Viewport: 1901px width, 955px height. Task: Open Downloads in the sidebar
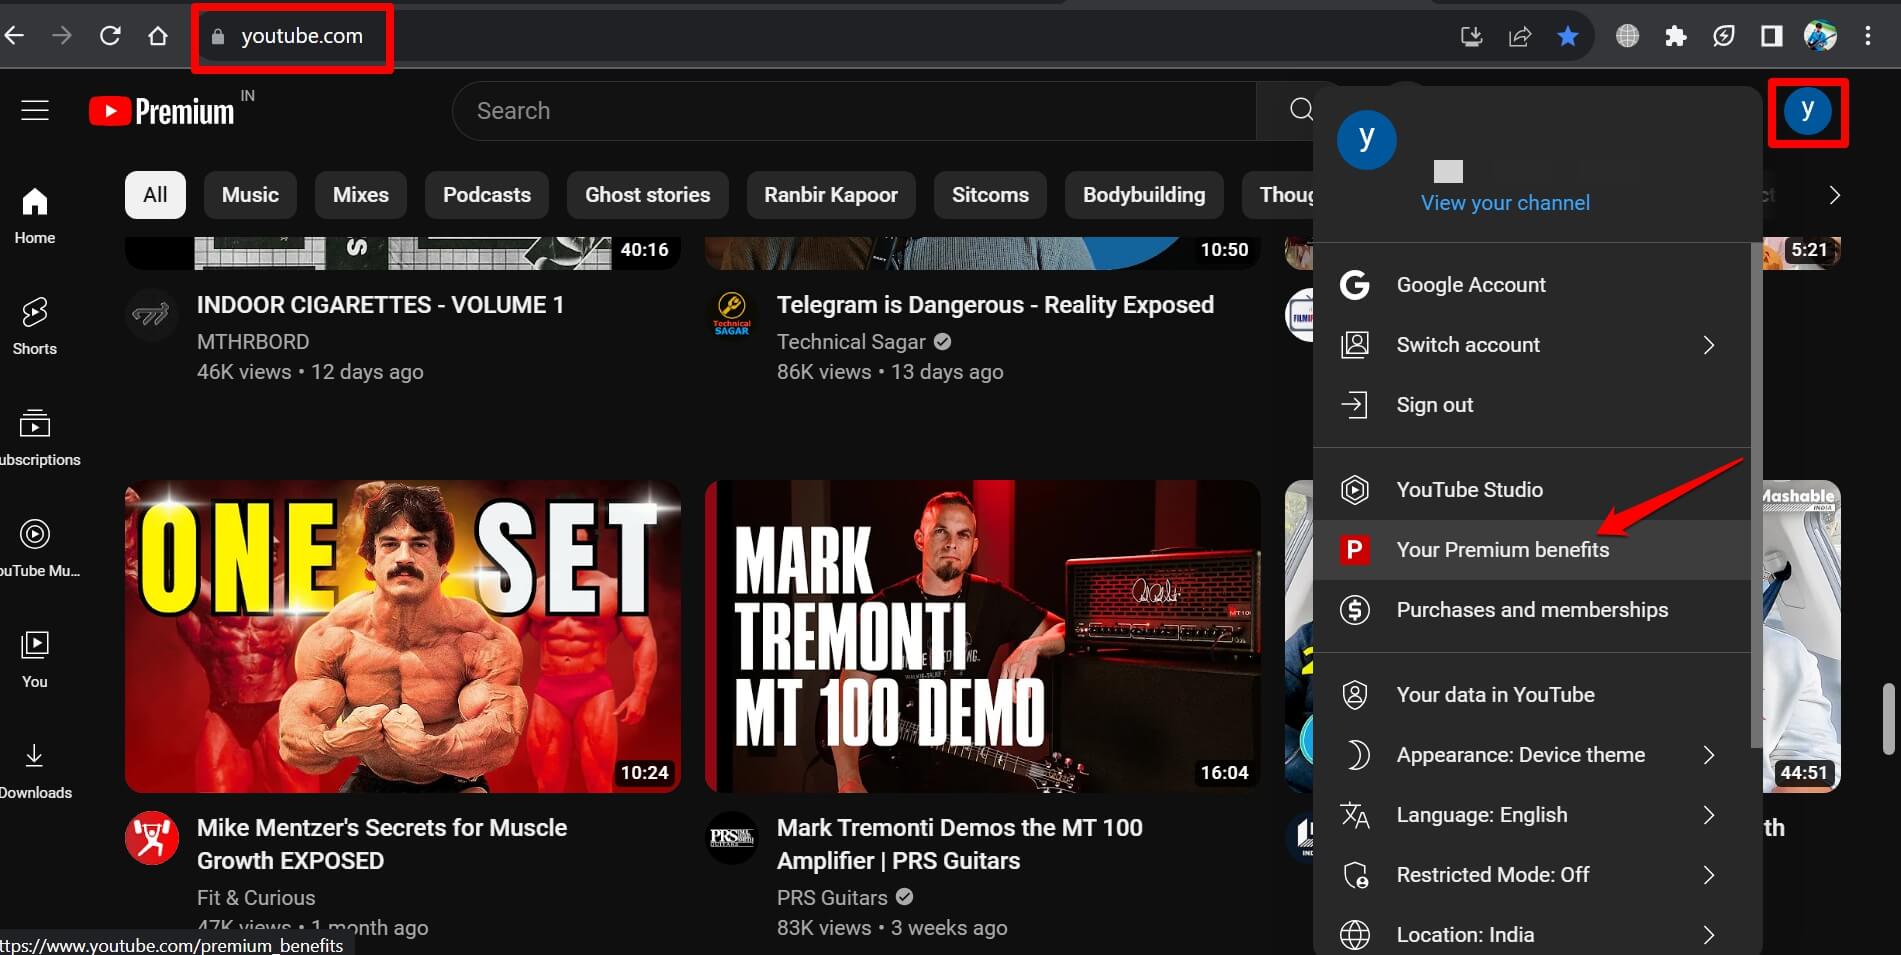[x=35, y=771]
